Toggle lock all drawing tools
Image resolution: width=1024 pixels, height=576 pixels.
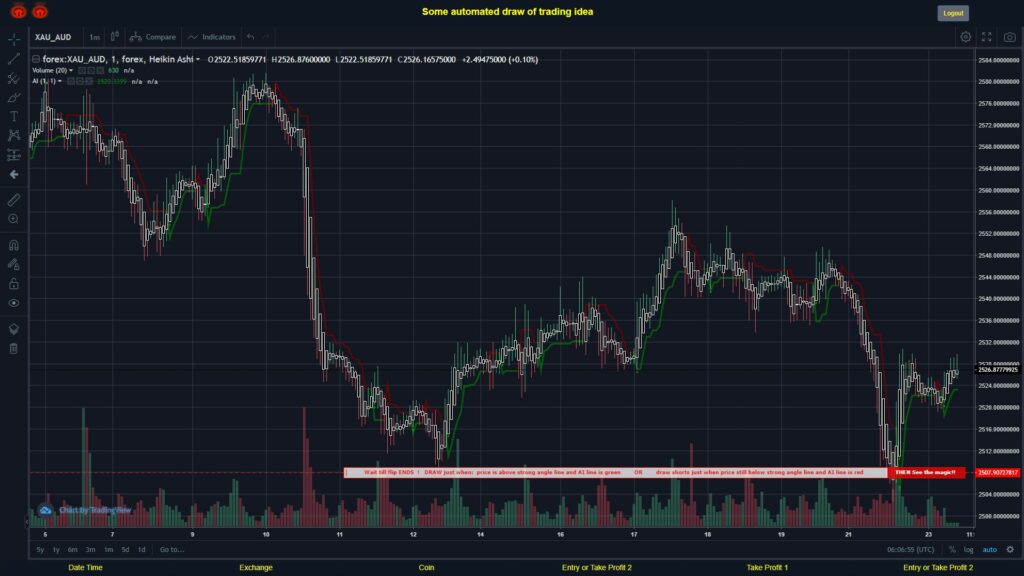click(x=14, y=283)
